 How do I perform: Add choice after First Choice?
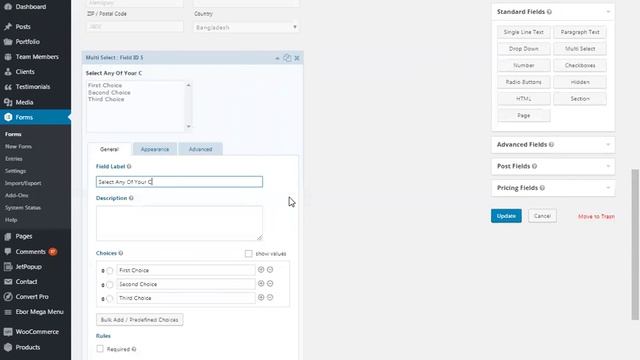click(x=261, y=270)
